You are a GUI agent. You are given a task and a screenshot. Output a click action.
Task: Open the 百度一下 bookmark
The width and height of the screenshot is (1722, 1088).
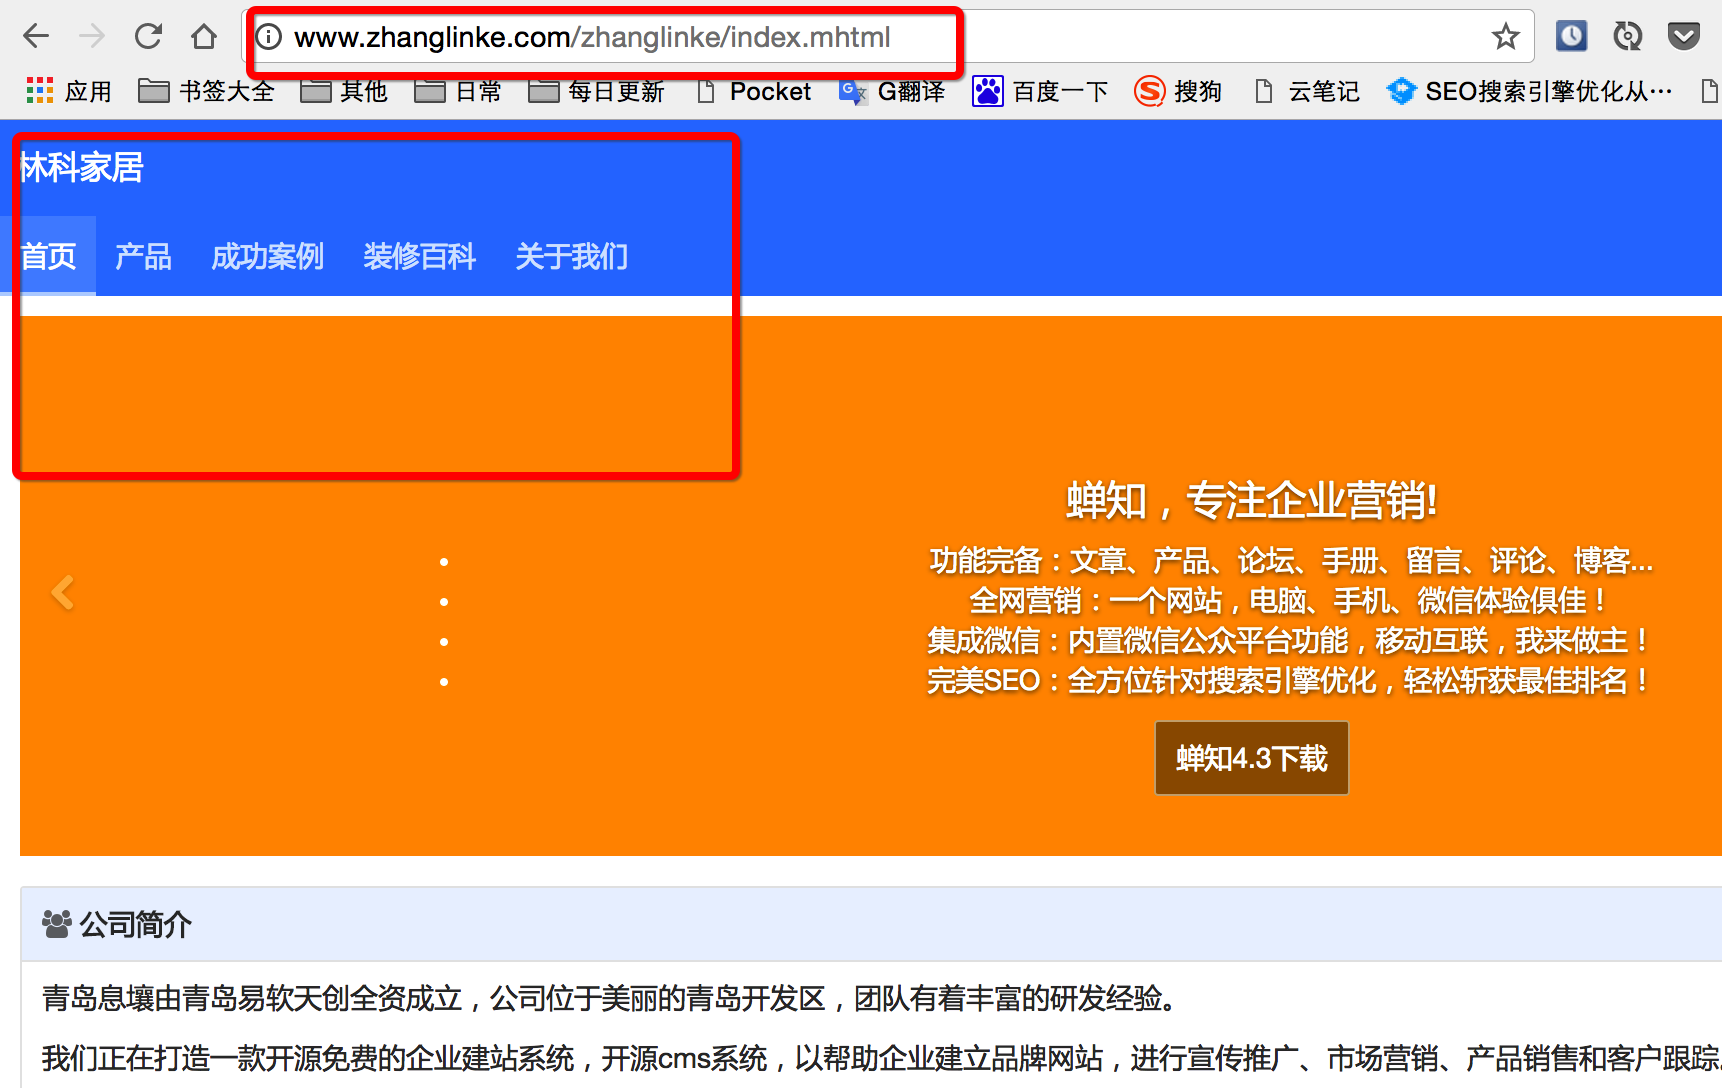1040,91
